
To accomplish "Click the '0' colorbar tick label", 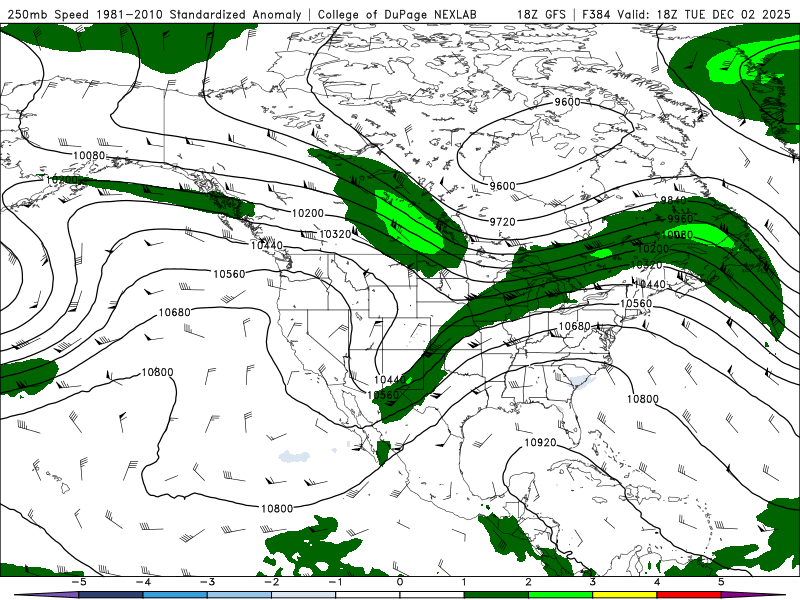I will point(400,582).
